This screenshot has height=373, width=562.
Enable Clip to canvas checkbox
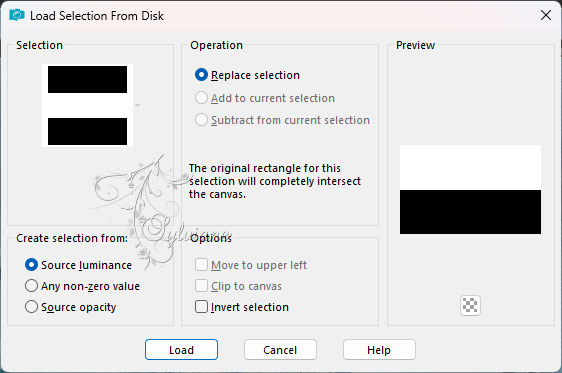point(238,286)
